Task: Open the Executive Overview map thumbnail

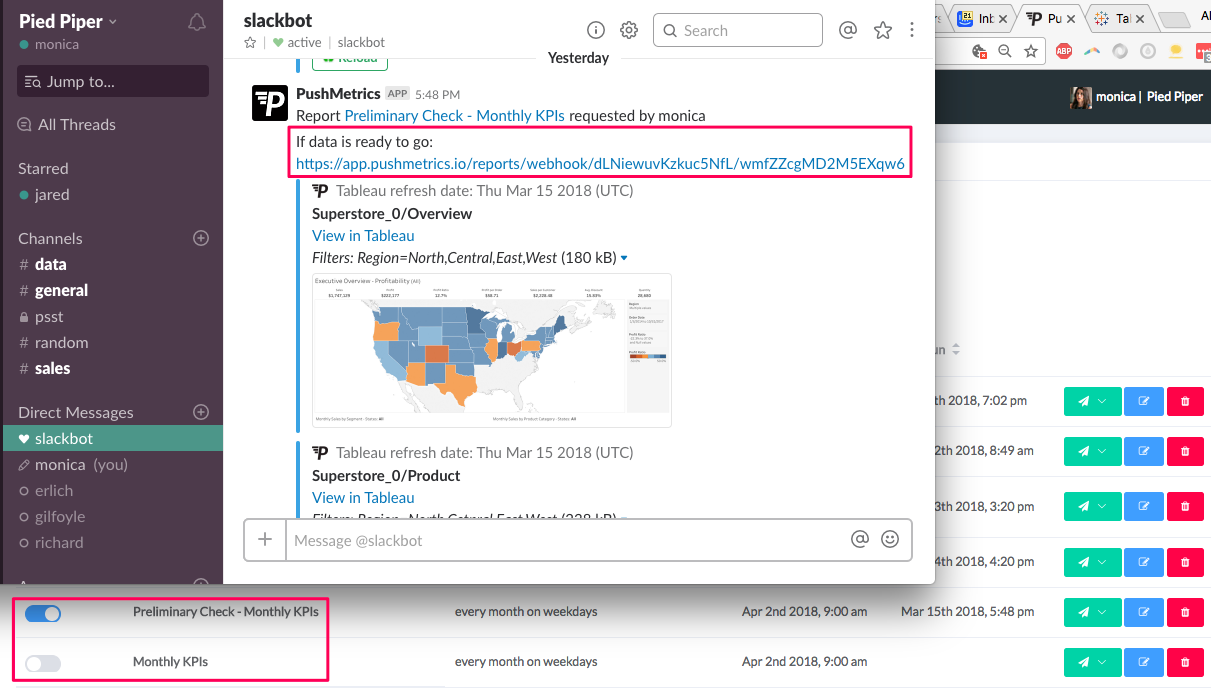Action: point(492,350)
